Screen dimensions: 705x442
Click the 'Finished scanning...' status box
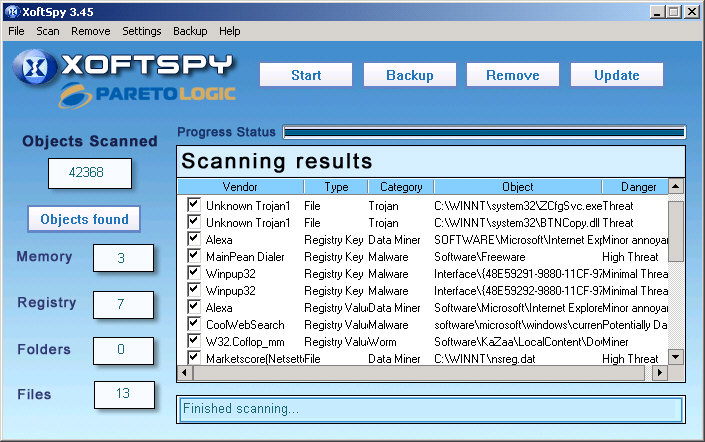[431, 409]
